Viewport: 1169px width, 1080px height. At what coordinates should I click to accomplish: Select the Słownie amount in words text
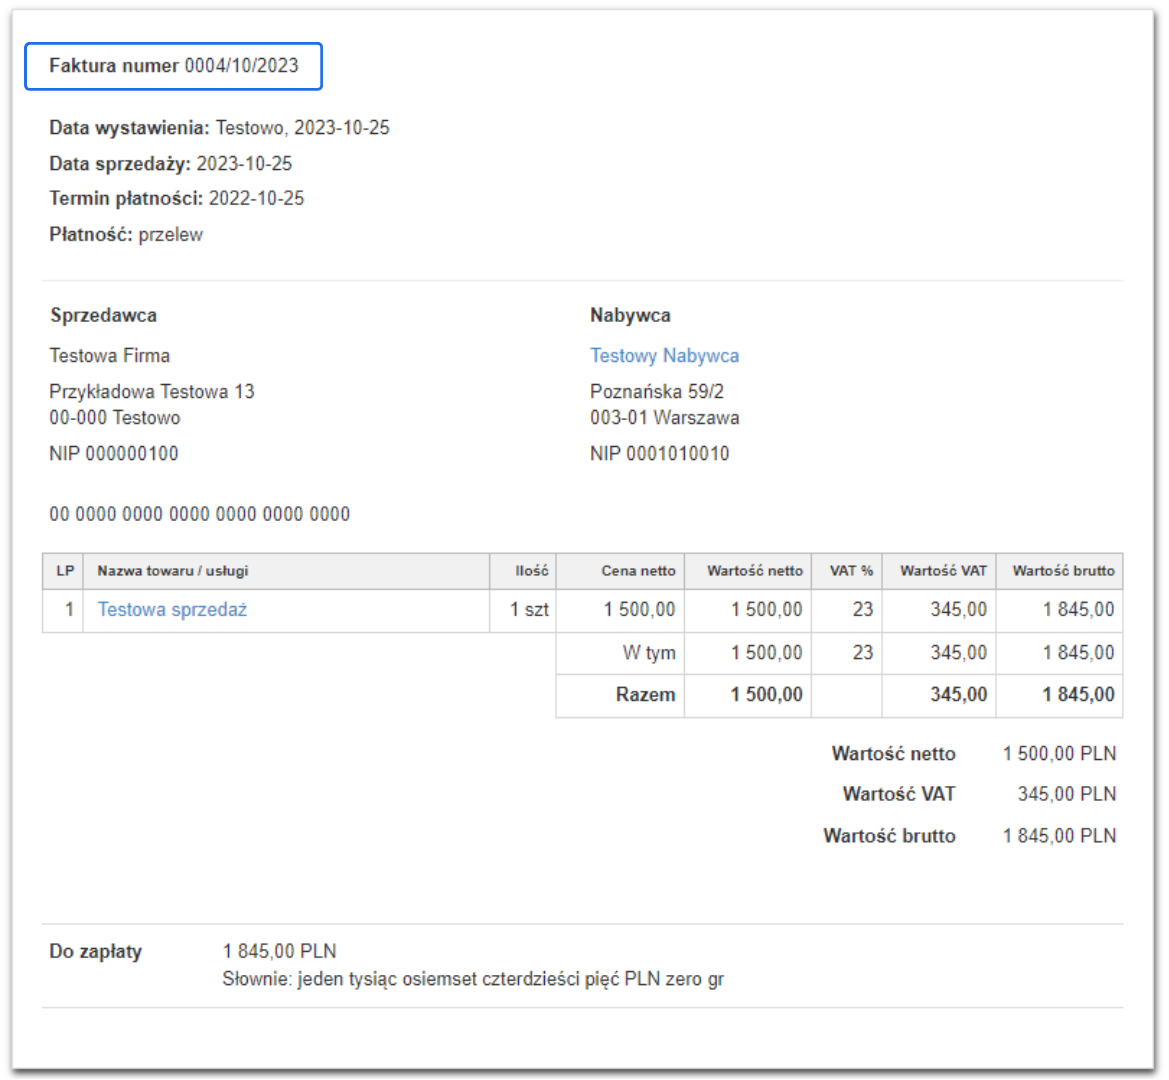(473, 980)
